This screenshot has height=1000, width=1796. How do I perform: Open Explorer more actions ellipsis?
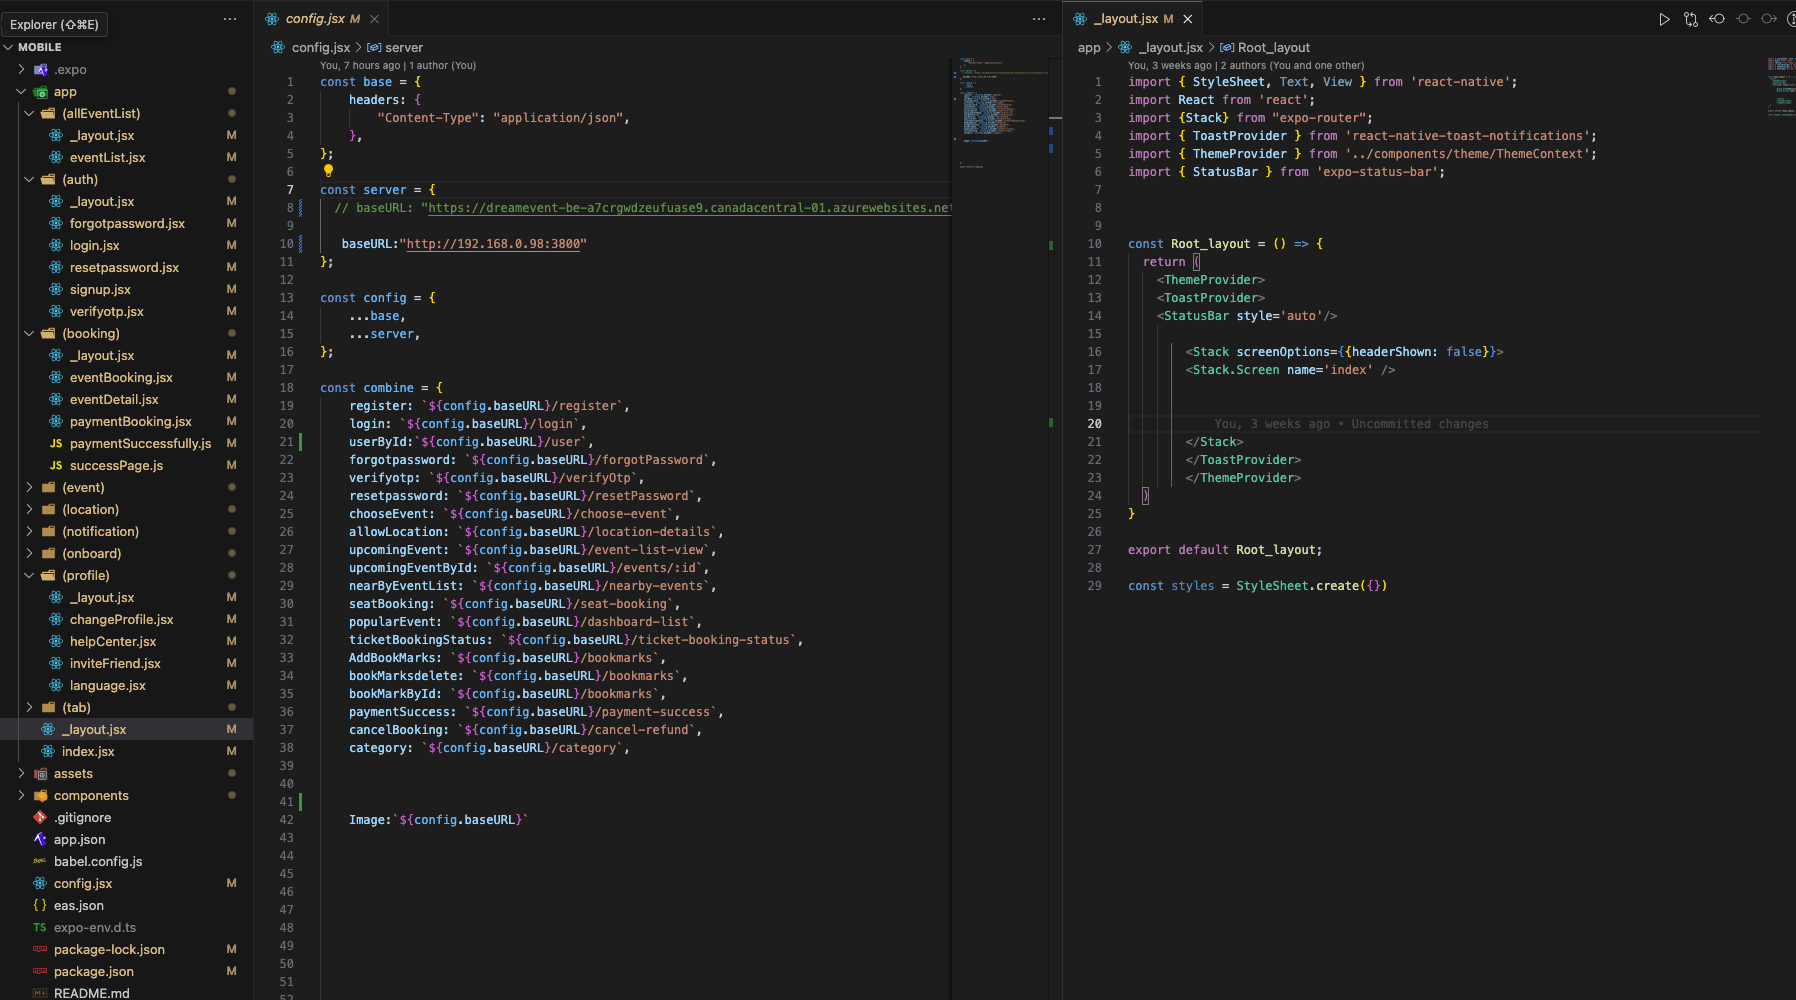(x=230, y=19)
